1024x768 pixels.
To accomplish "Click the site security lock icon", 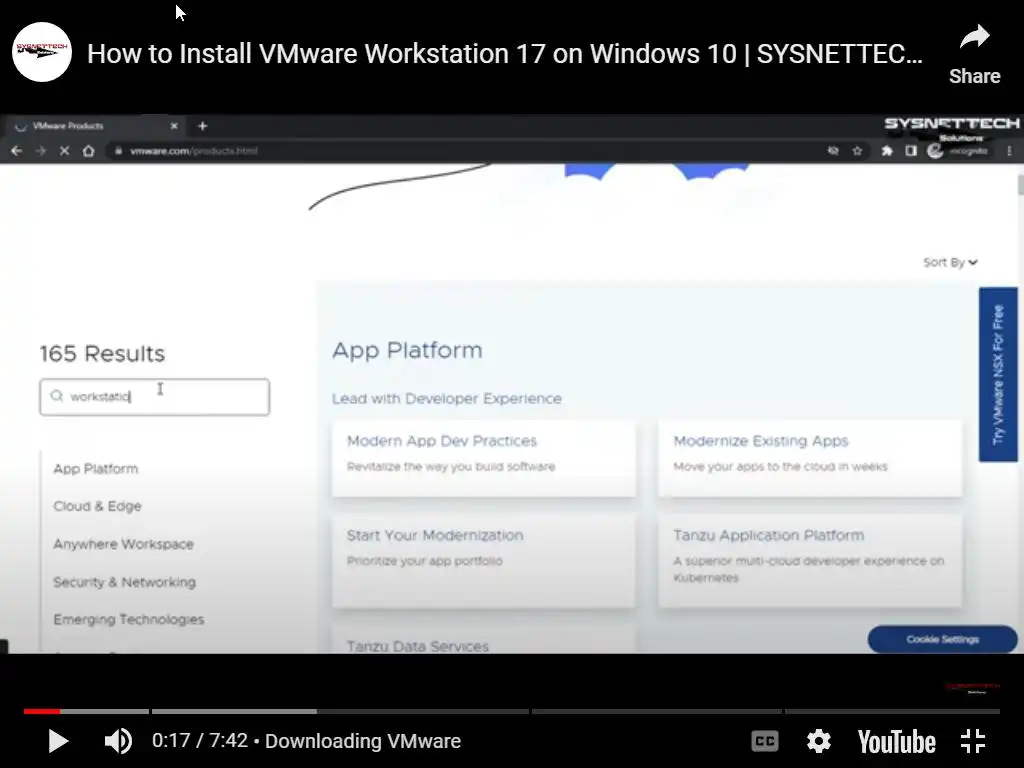I will point(118,151).
